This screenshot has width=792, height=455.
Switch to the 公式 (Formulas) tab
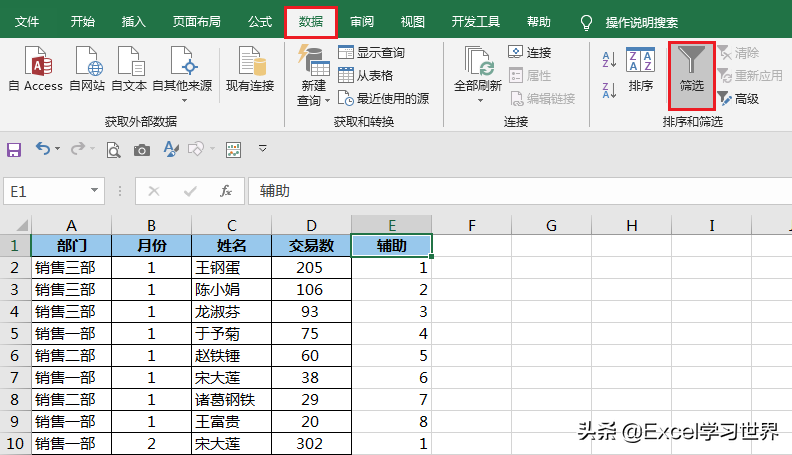(x=260, y=22)
